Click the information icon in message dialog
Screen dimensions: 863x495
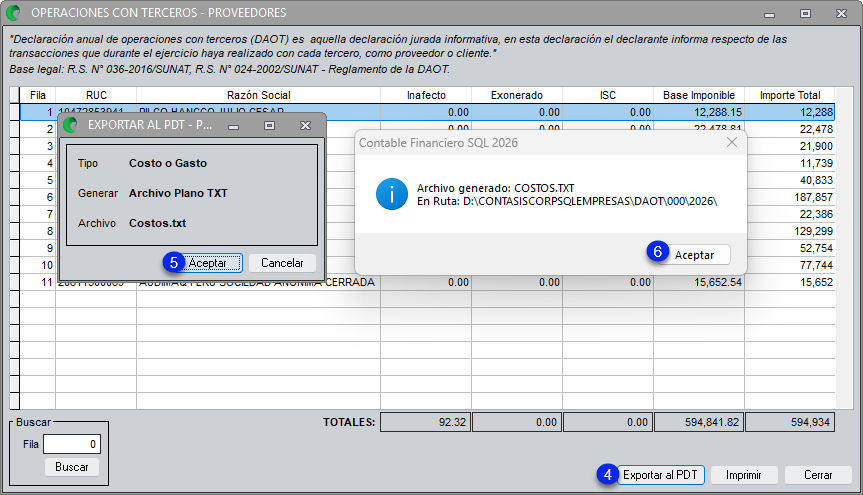(392, 194)
